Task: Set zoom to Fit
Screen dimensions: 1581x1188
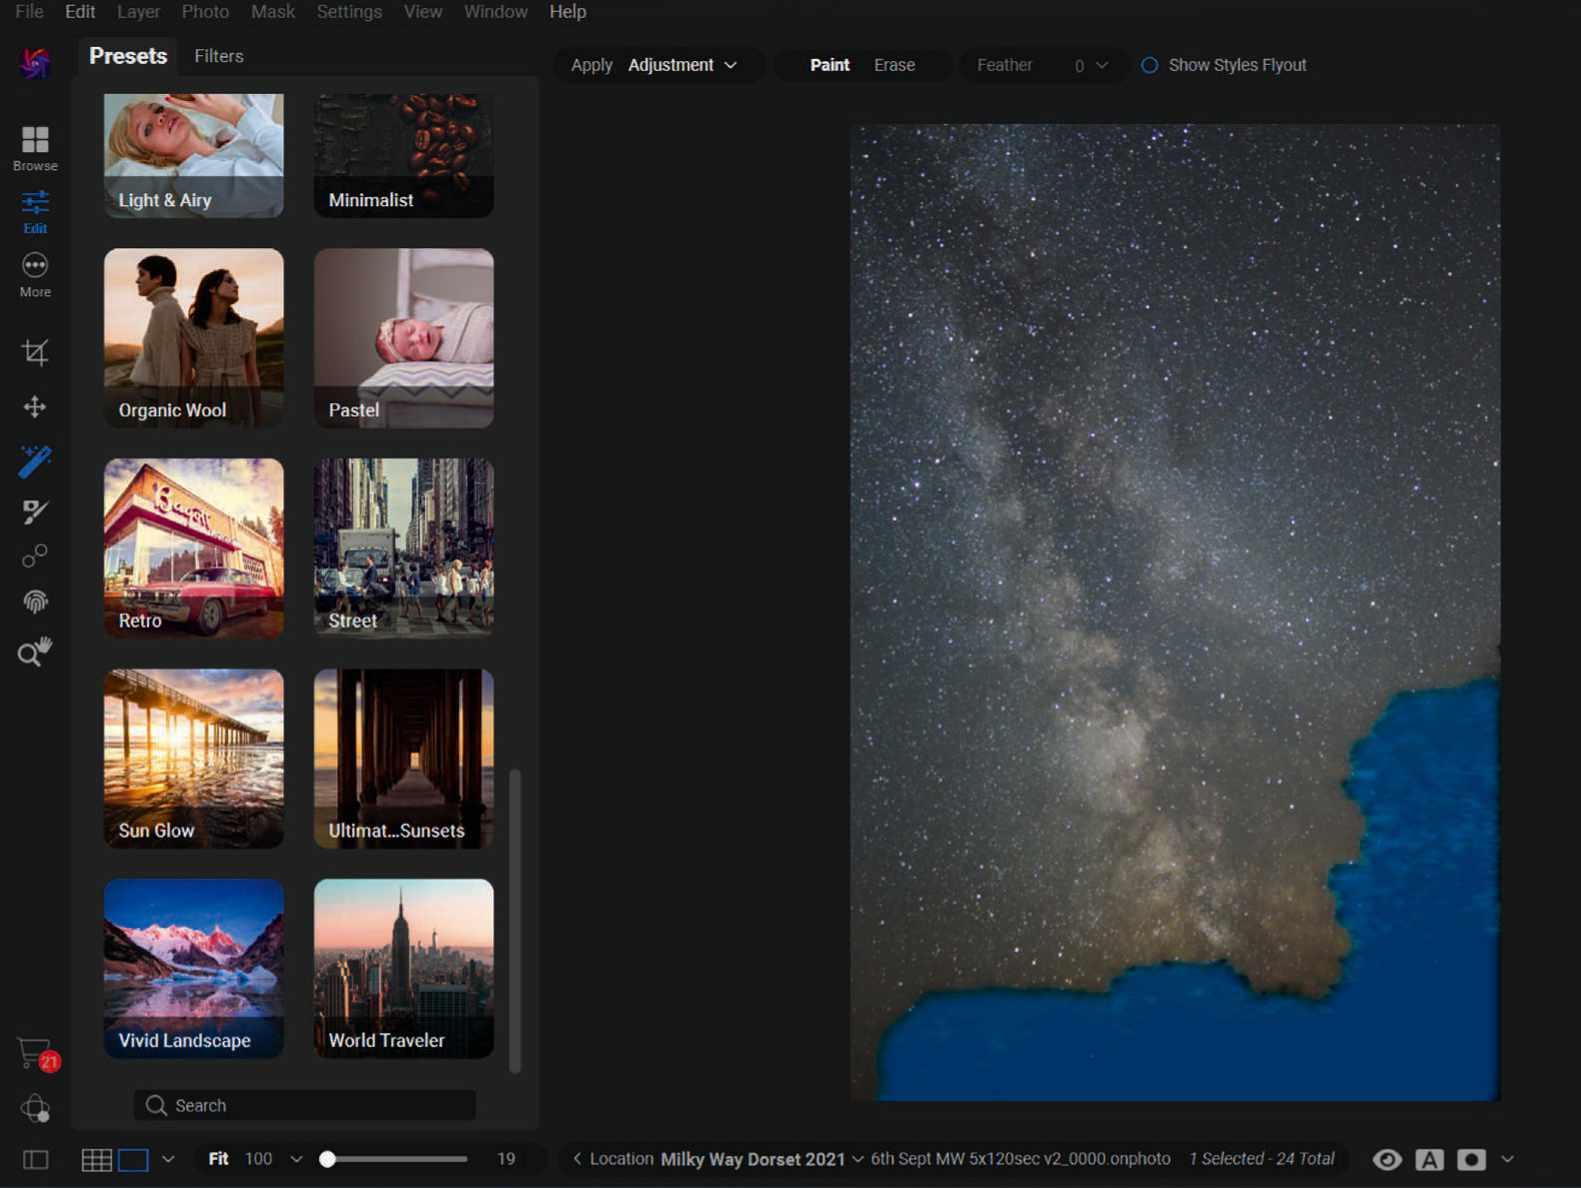Action: point(218,1159)
